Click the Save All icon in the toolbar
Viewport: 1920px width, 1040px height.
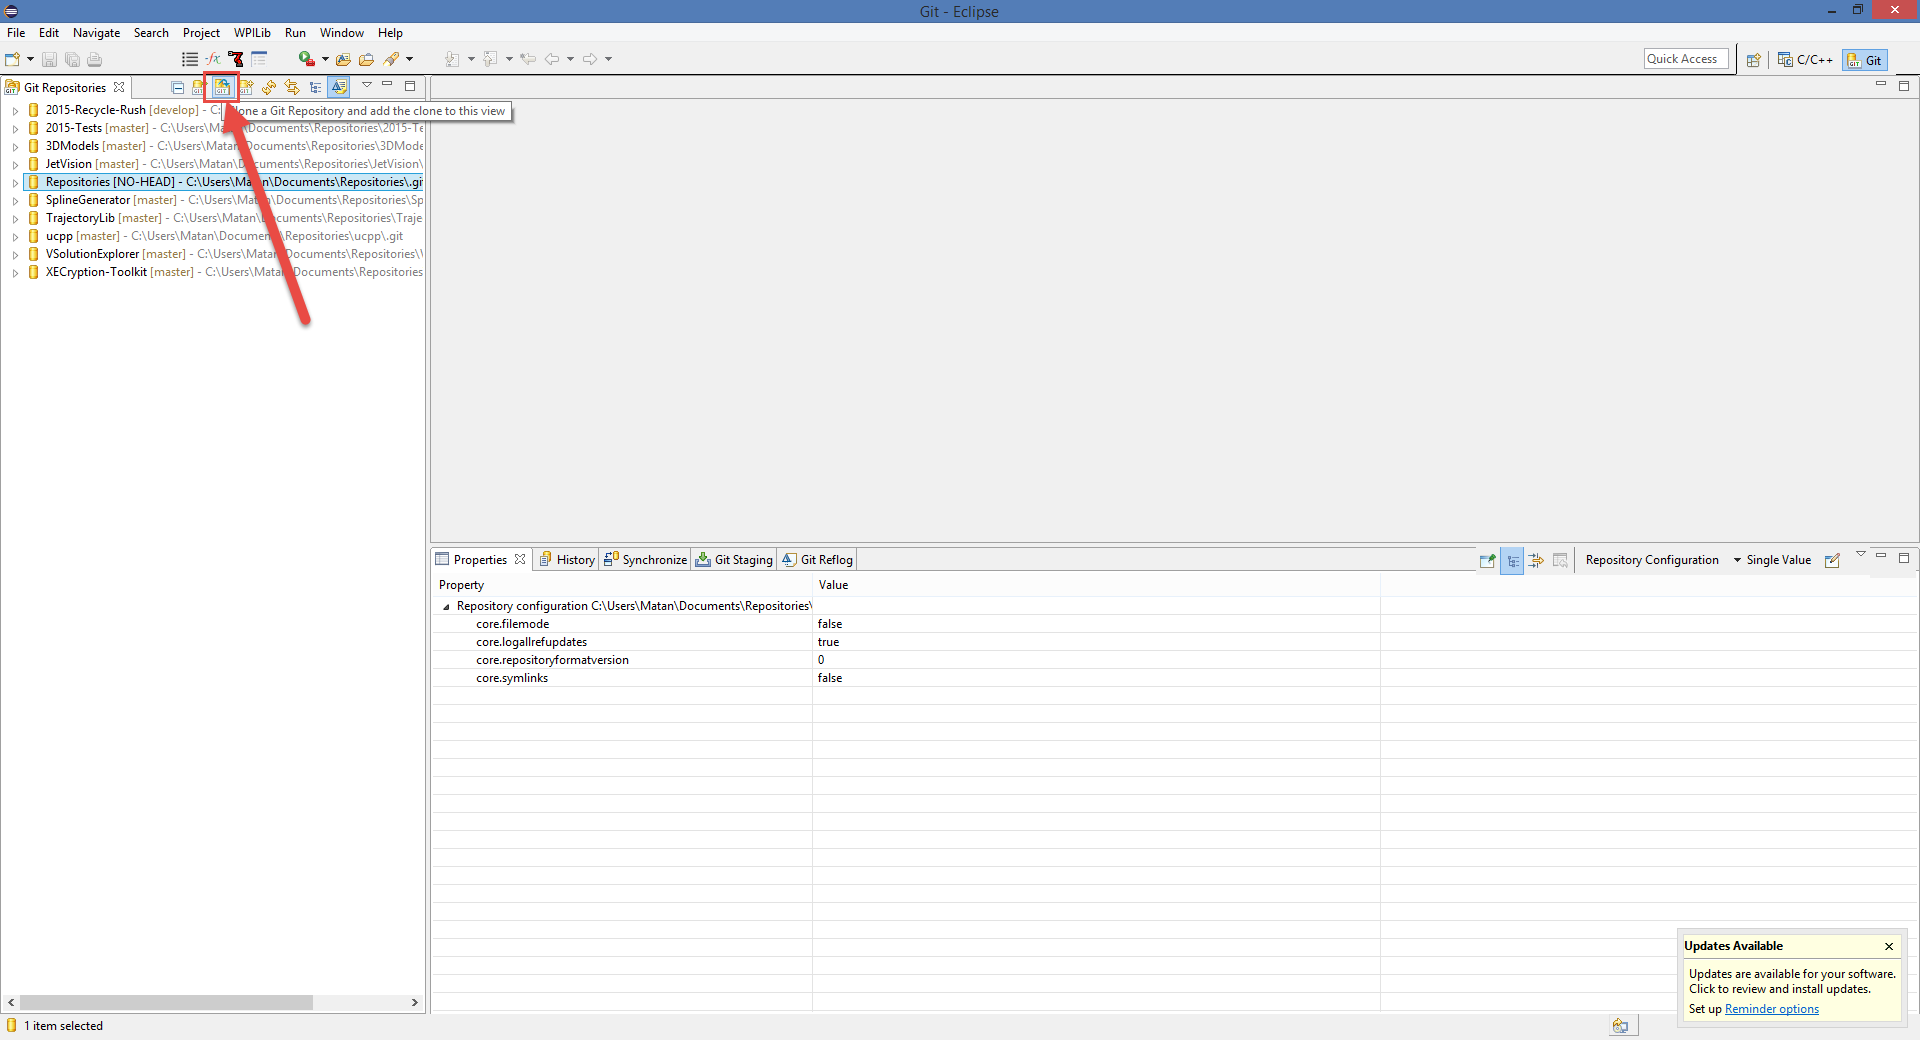tap(72, 59)
